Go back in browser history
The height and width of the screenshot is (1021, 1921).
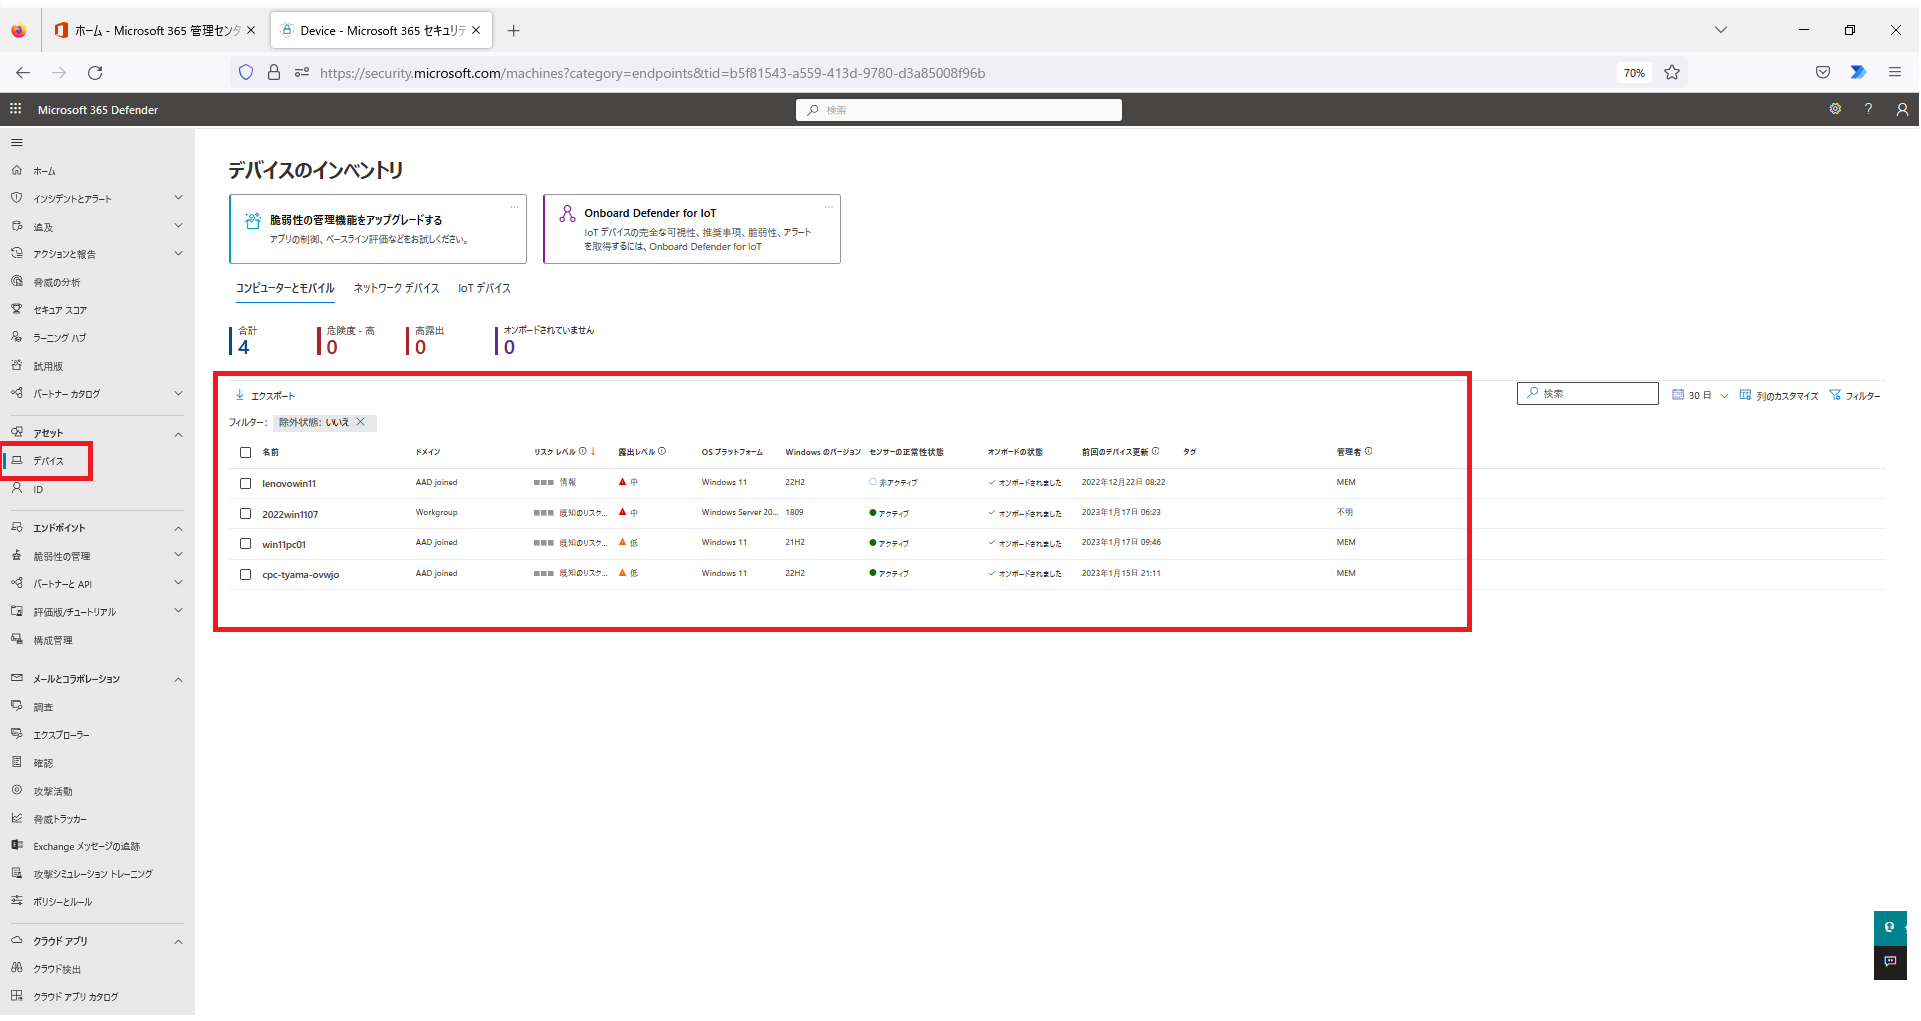pos(23,72)
